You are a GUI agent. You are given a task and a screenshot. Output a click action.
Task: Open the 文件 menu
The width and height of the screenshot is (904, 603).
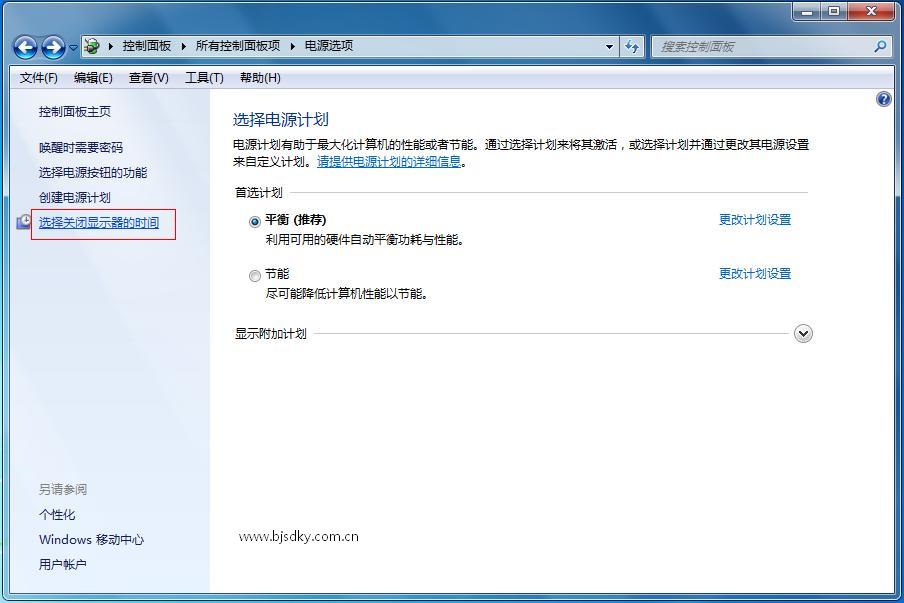[37, 77]
